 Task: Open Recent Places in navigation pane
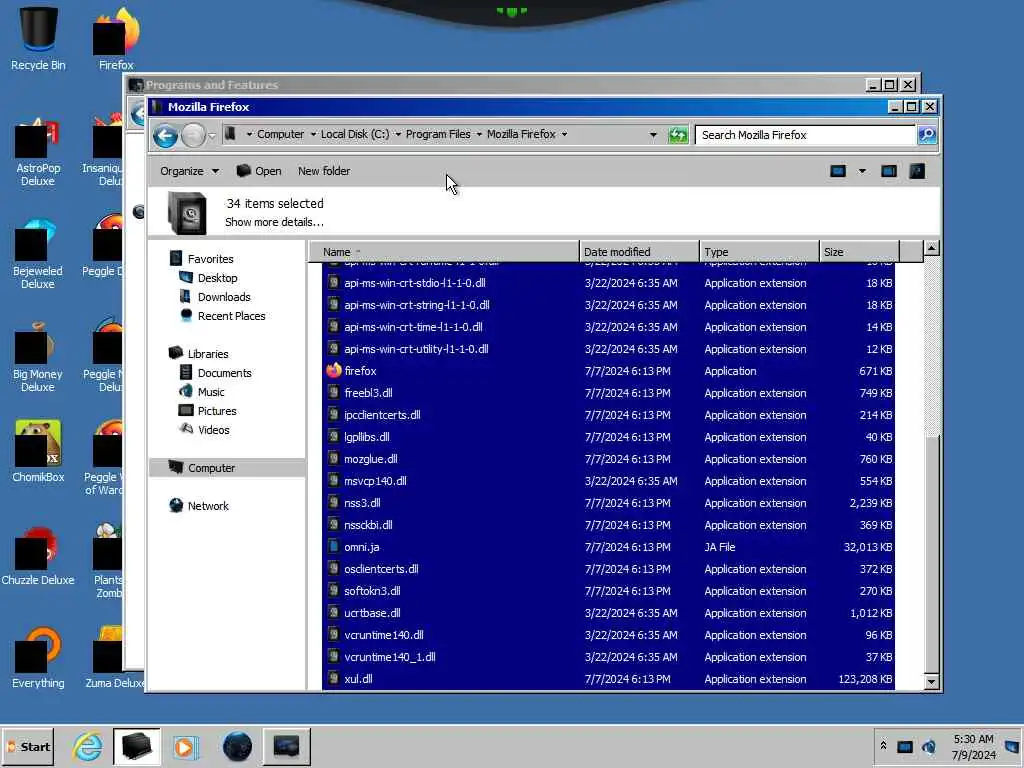coord(231,315)
